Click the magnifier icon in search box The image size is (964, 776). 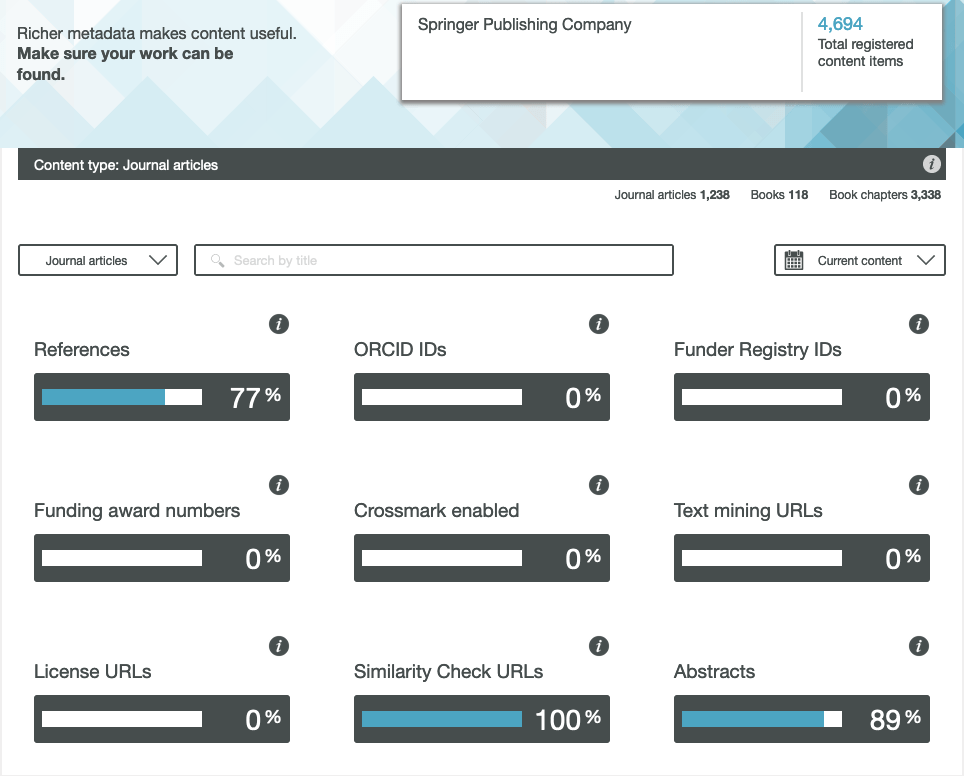pyautogui.click(x=217, y=261)
